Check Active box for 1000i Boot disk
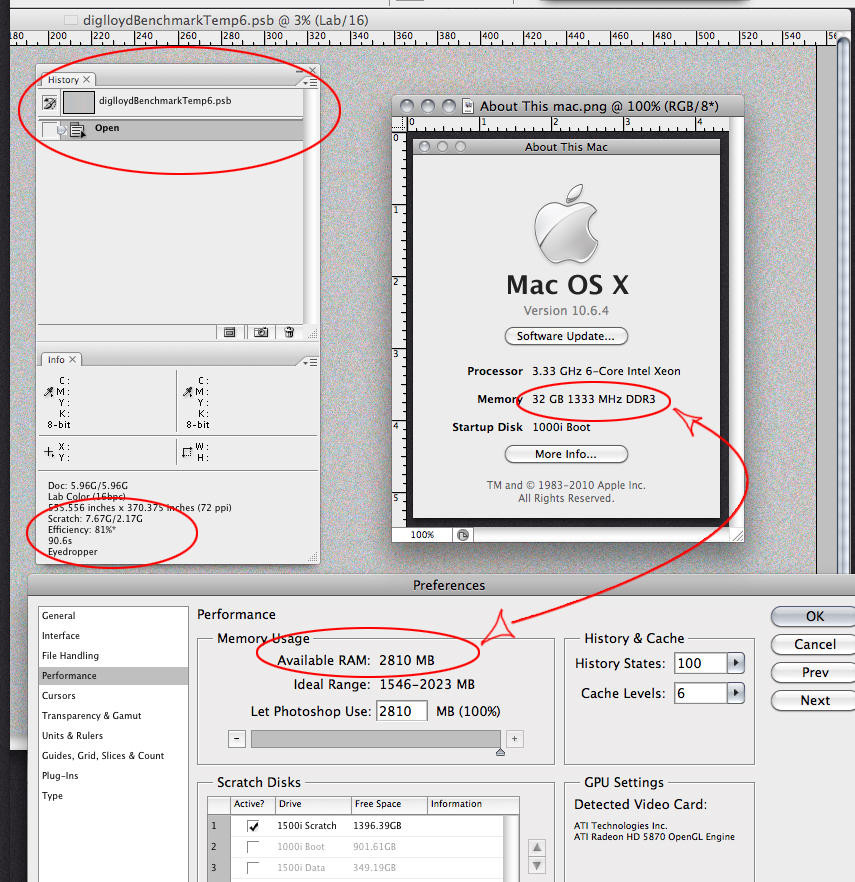Screen dimensions: 855x882 (x=253, y=847)
